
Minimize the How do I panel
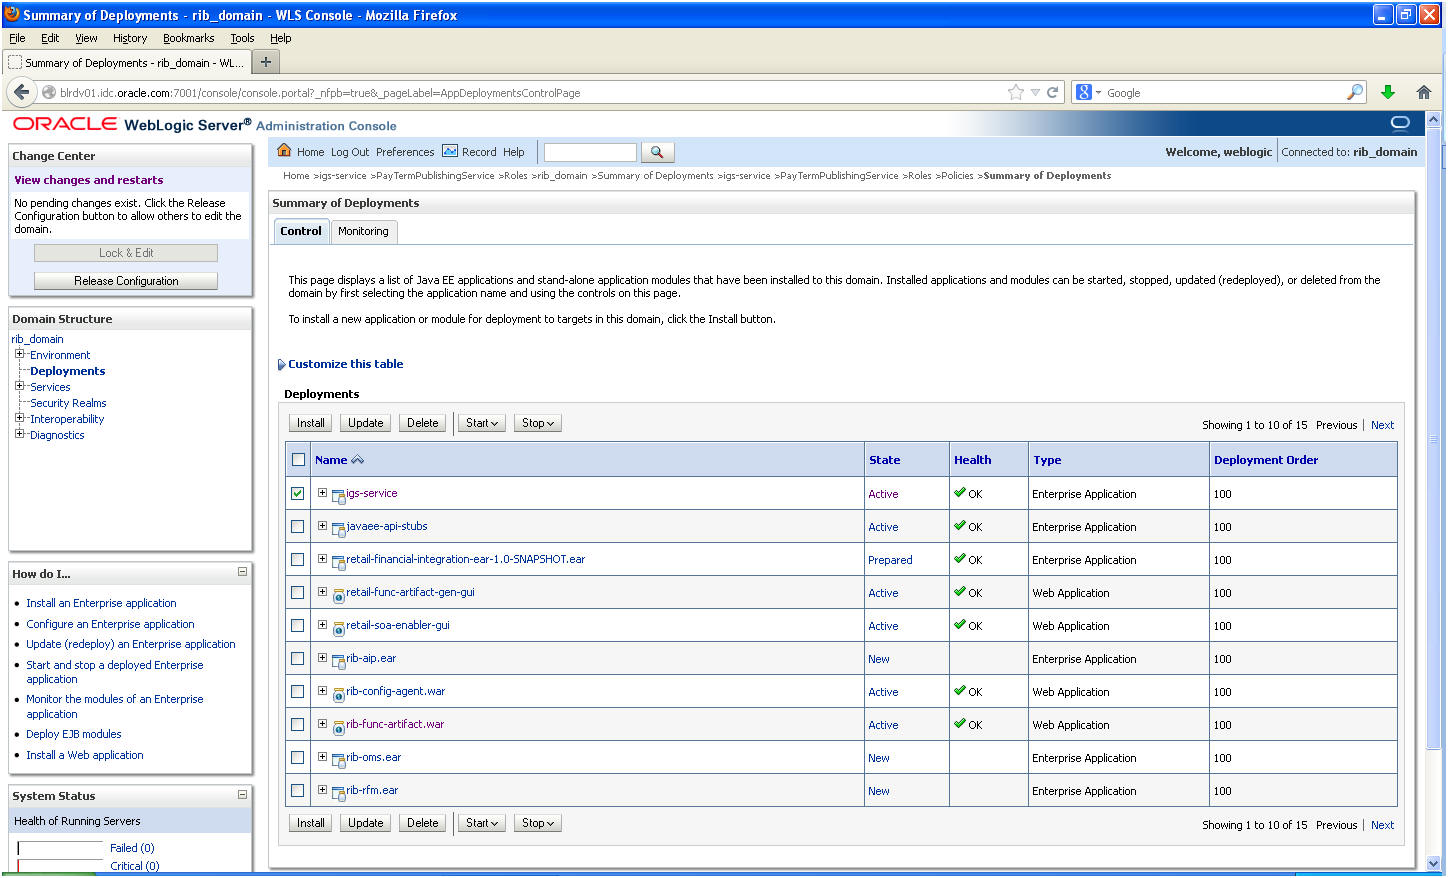242,572
